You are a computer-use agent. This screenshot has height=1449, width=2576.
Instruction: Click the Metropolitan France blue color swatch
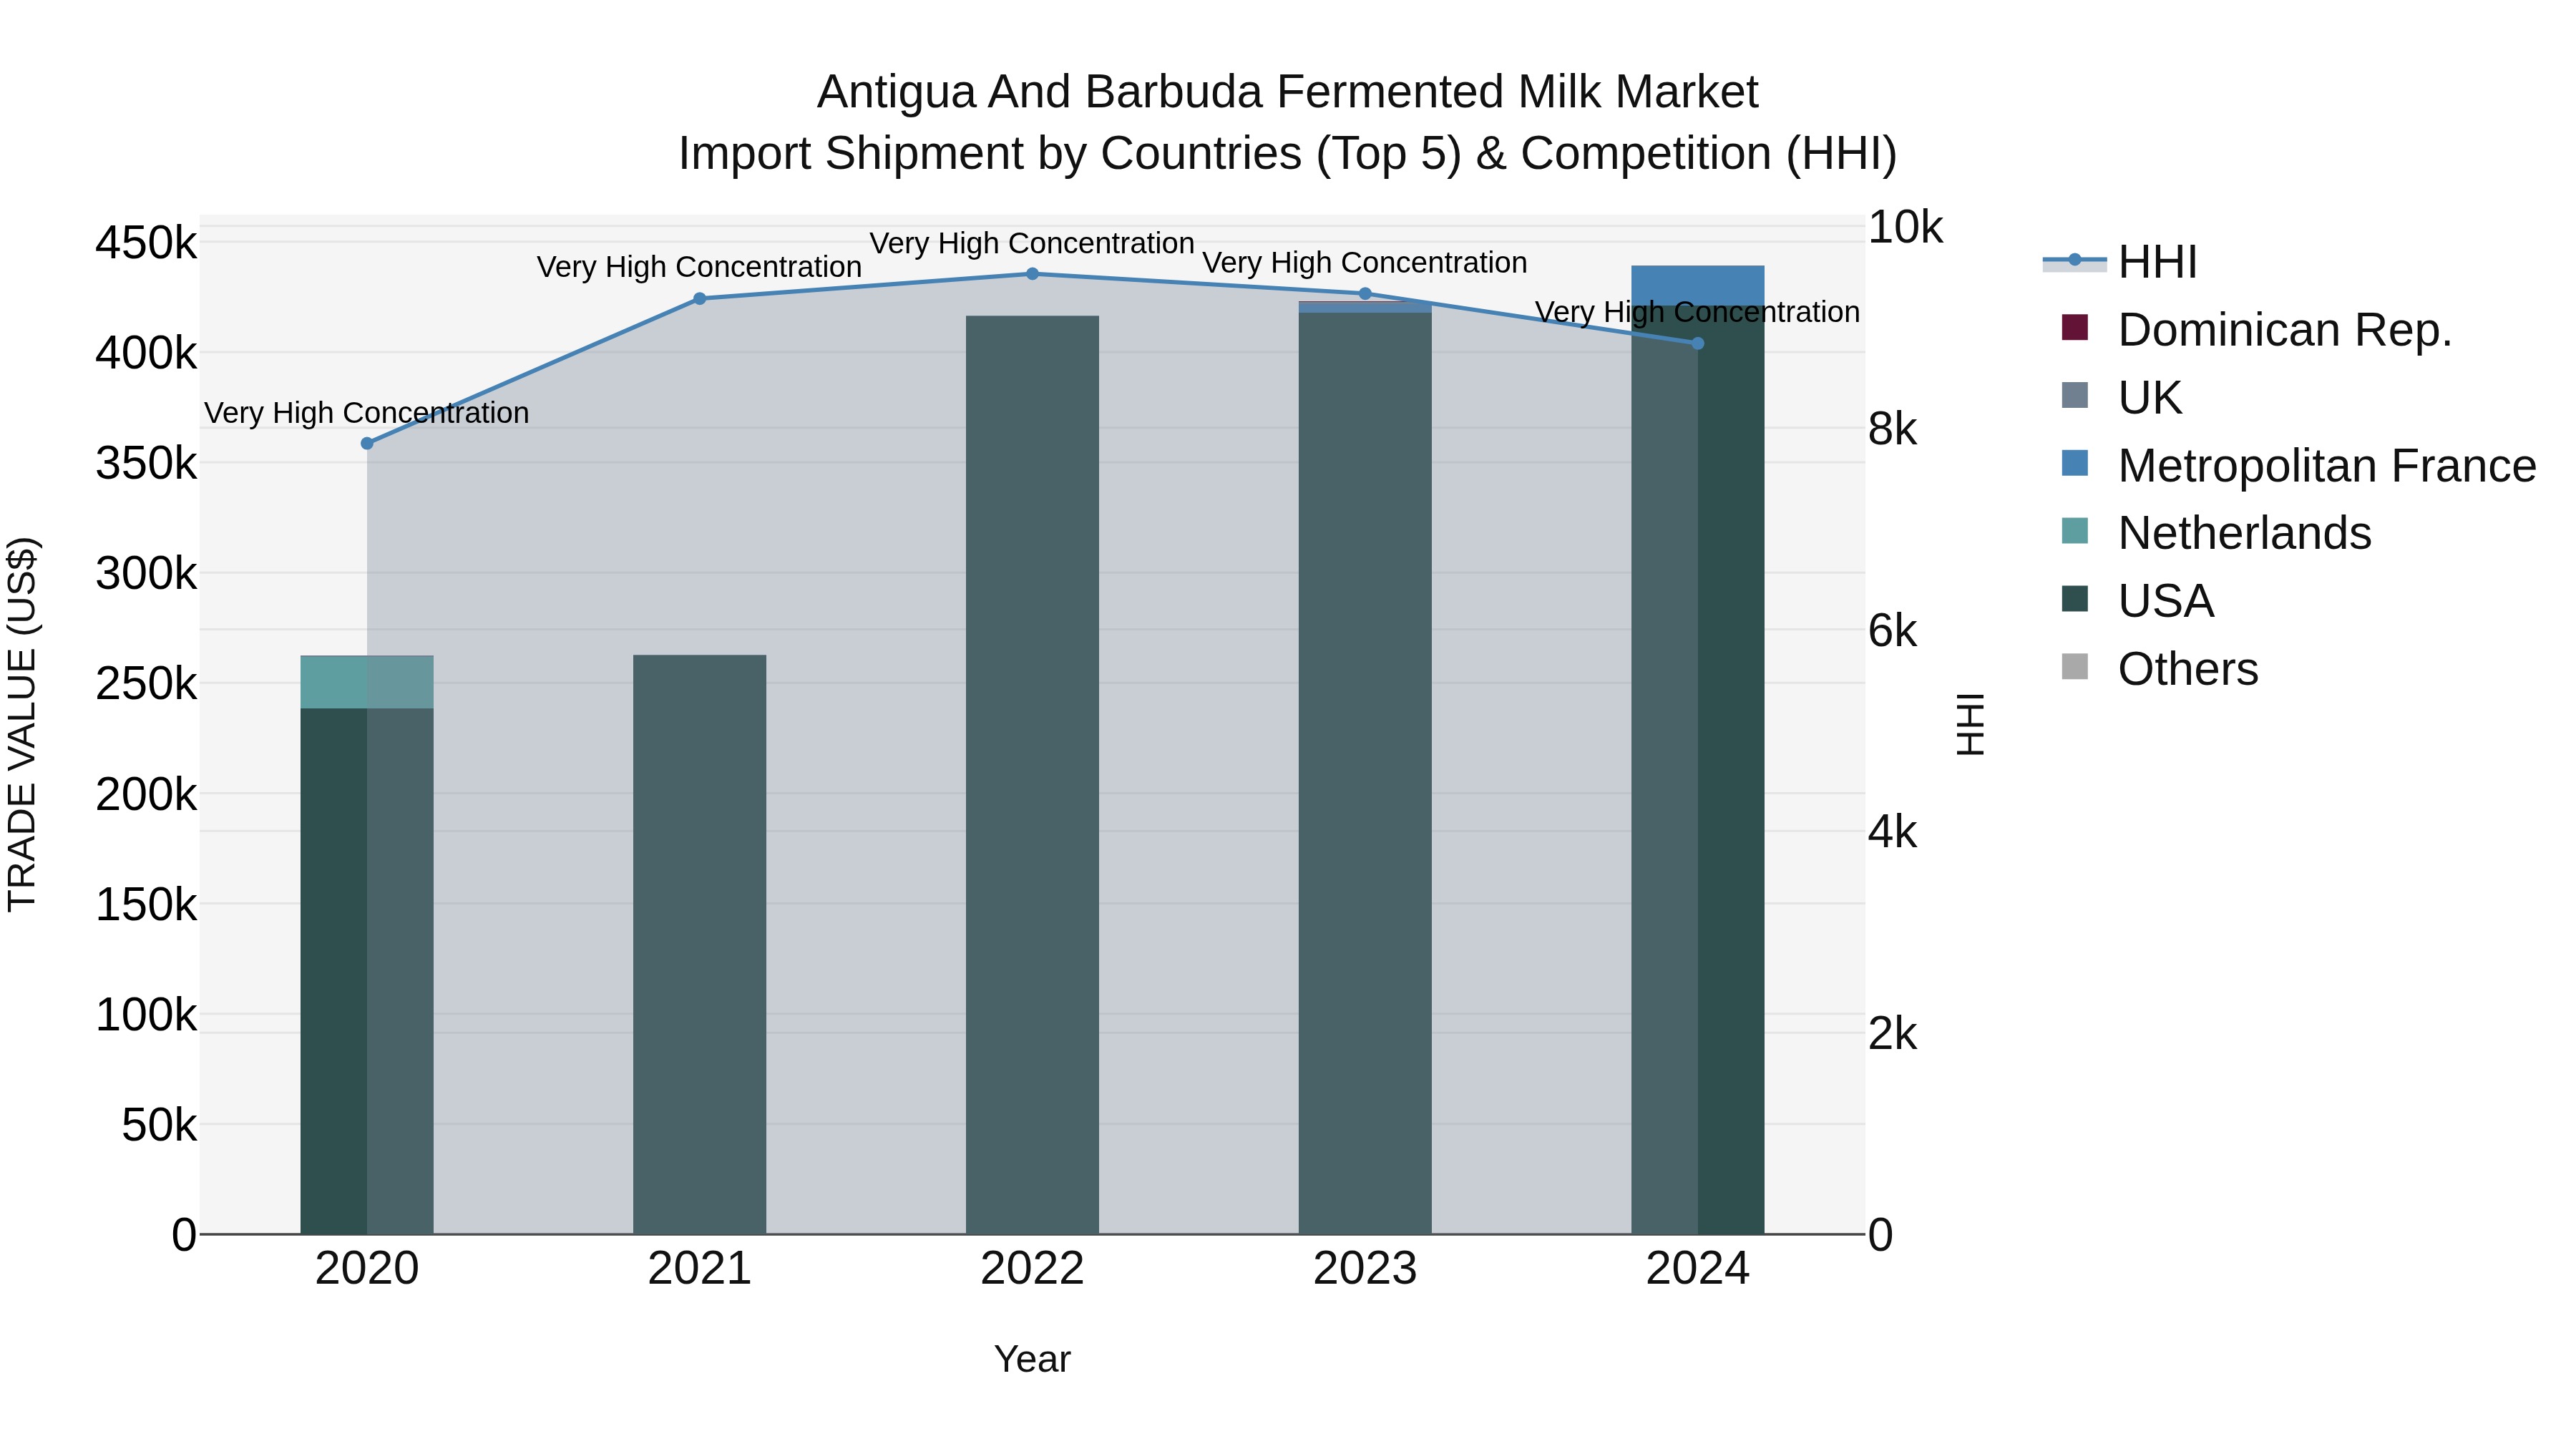coord(2075,463)
